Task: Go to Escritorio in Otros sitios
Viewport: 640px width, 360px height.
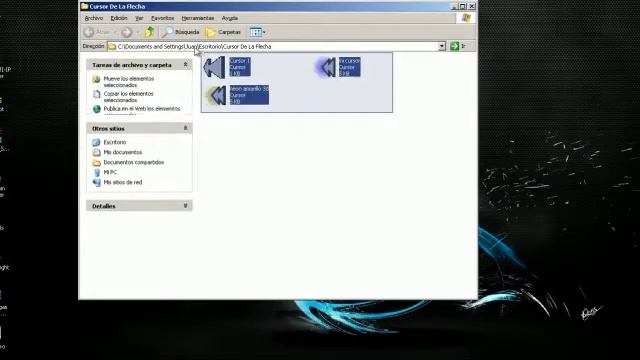Action: coord(115,142)
